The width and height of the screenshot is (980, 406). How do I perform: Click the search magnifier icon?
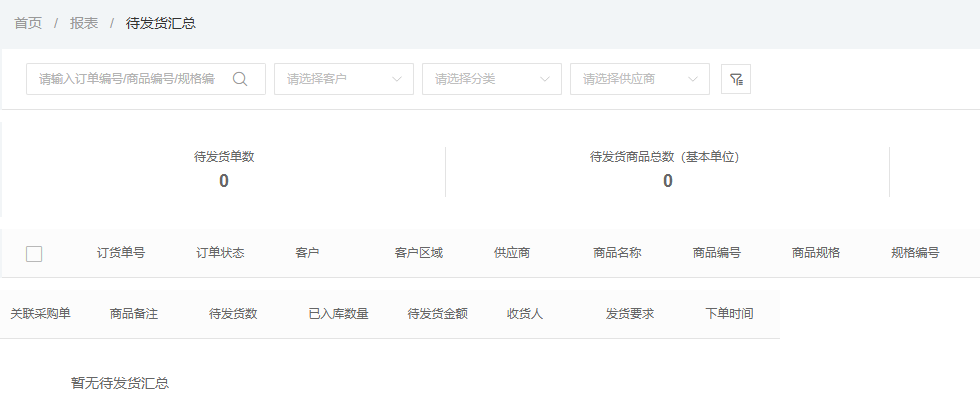click(240, 79)
